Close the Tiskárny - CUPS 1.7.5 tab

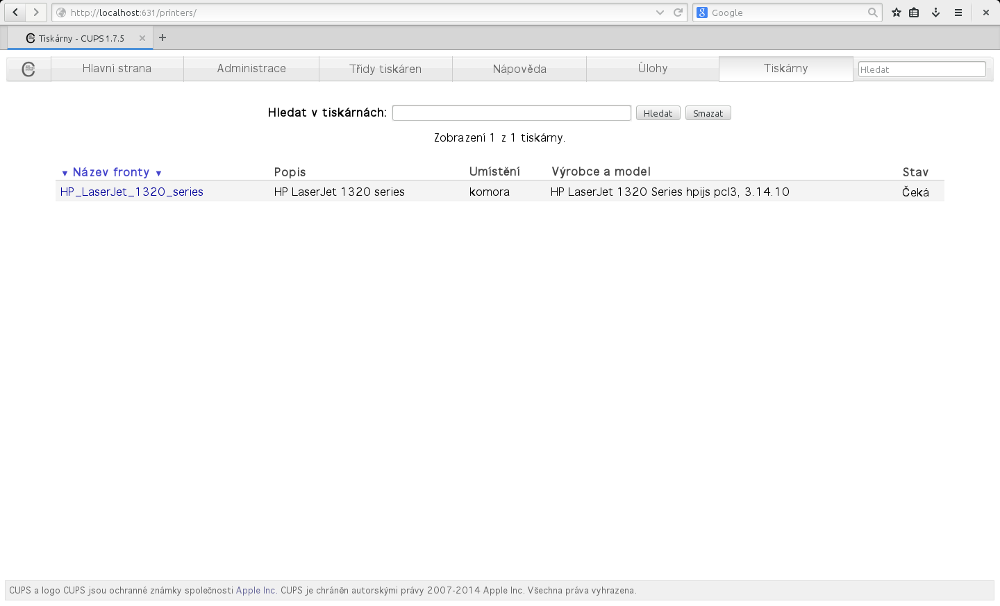click(x=142, y=38)
